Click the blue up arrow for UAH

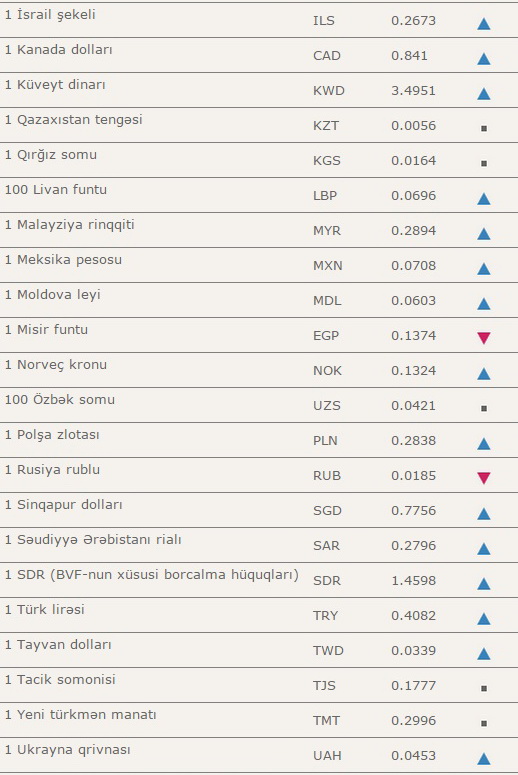[483, 759]
